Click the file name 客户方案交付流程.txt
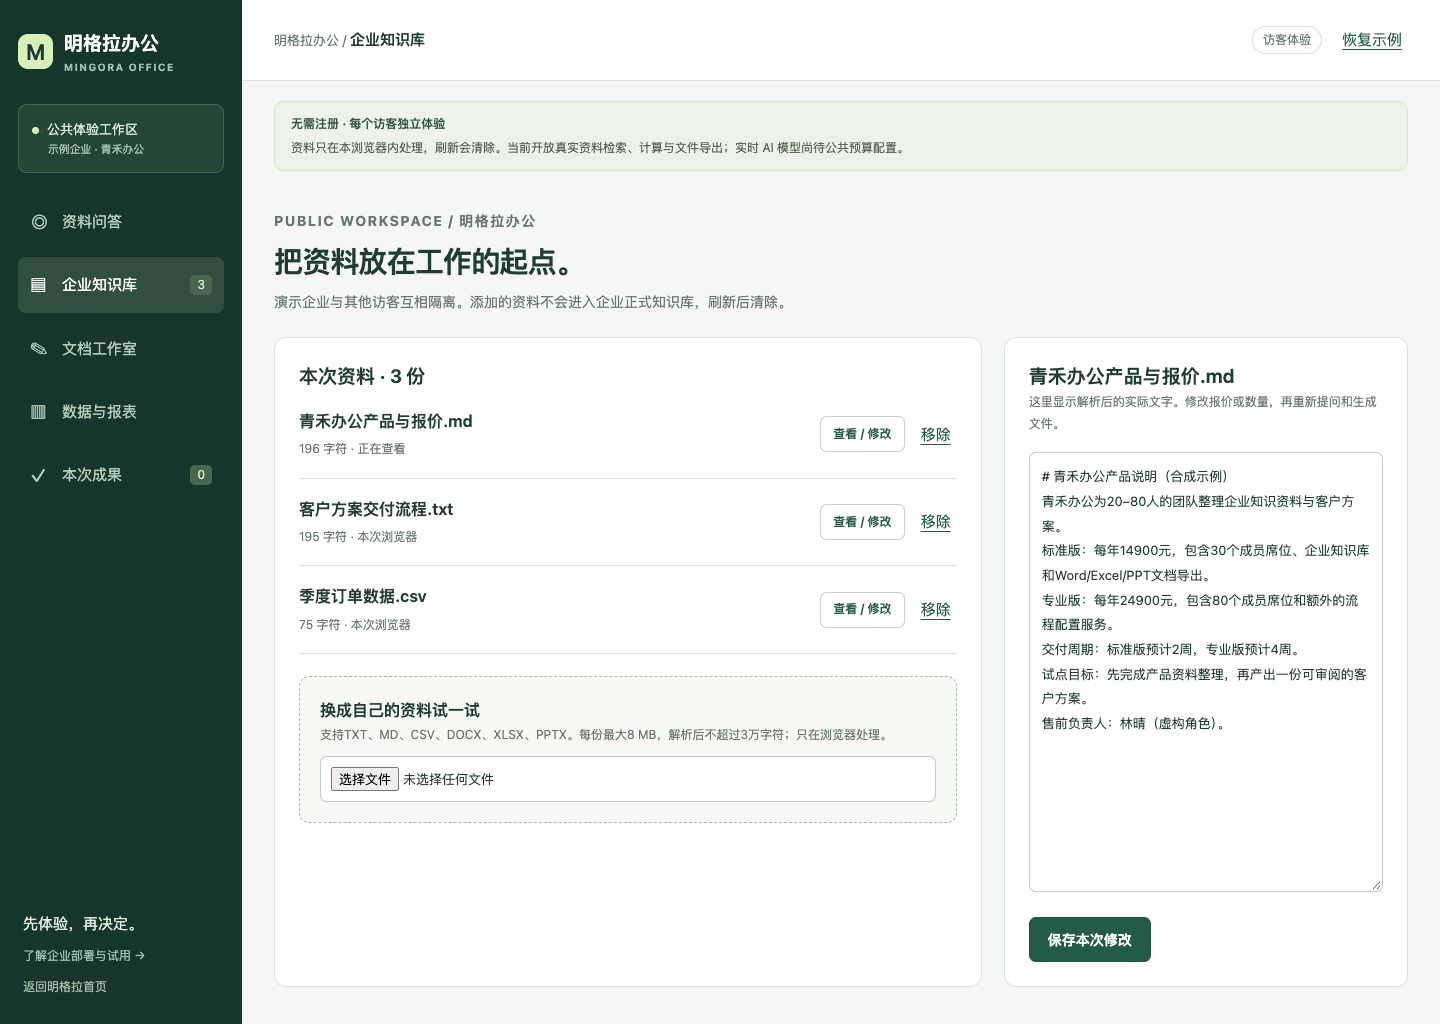The width and height of the screenshot is (1440, 1024). (x=376, y=510)
